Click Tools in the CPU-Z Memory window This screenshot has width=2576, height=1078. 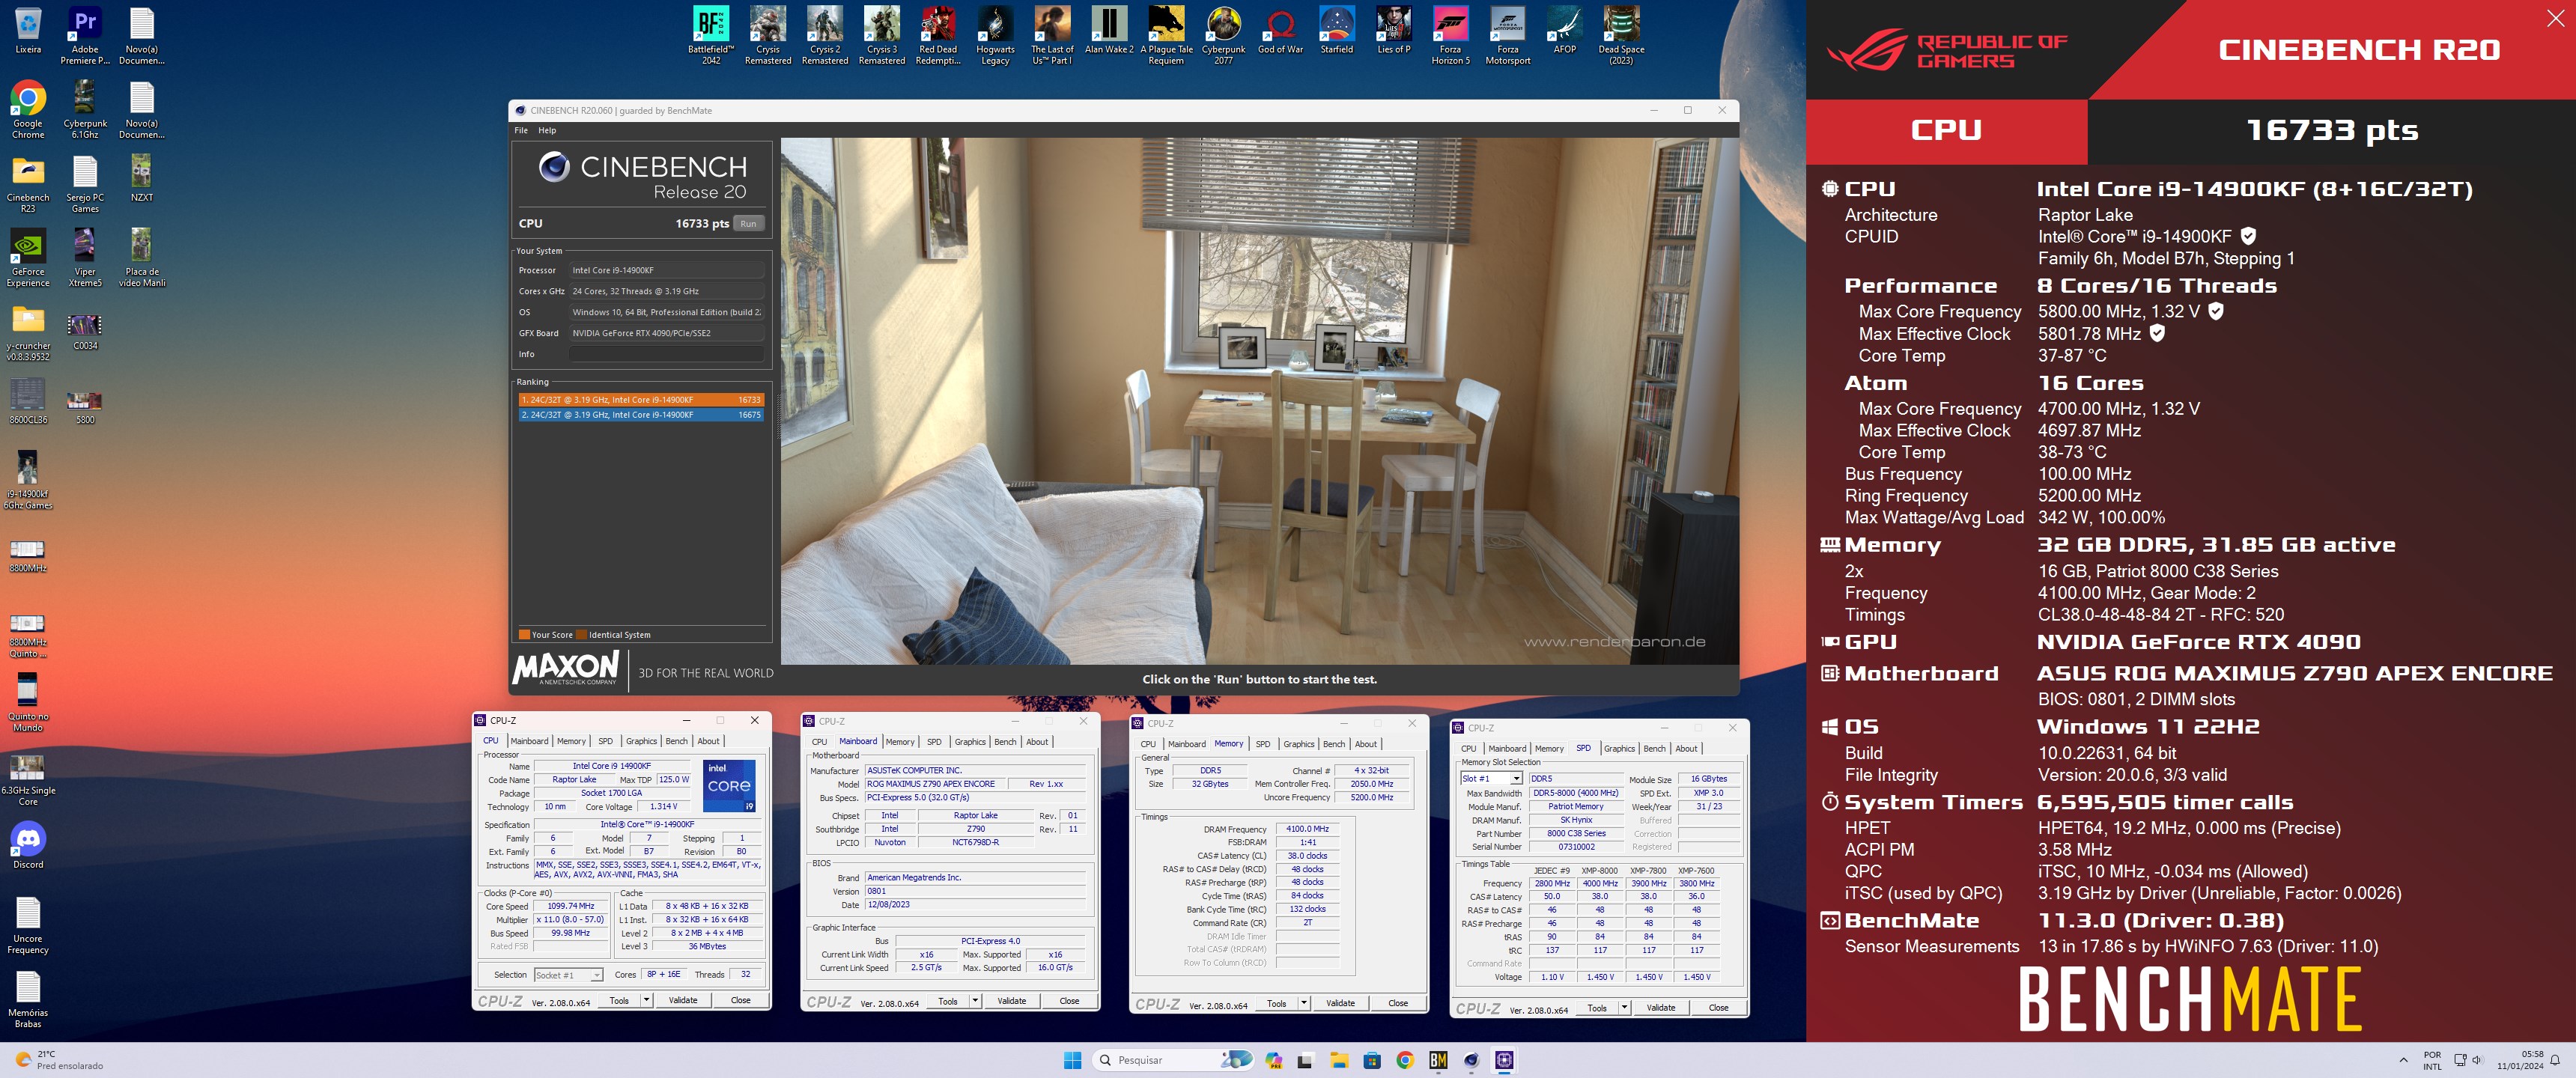point(1276,1003)
